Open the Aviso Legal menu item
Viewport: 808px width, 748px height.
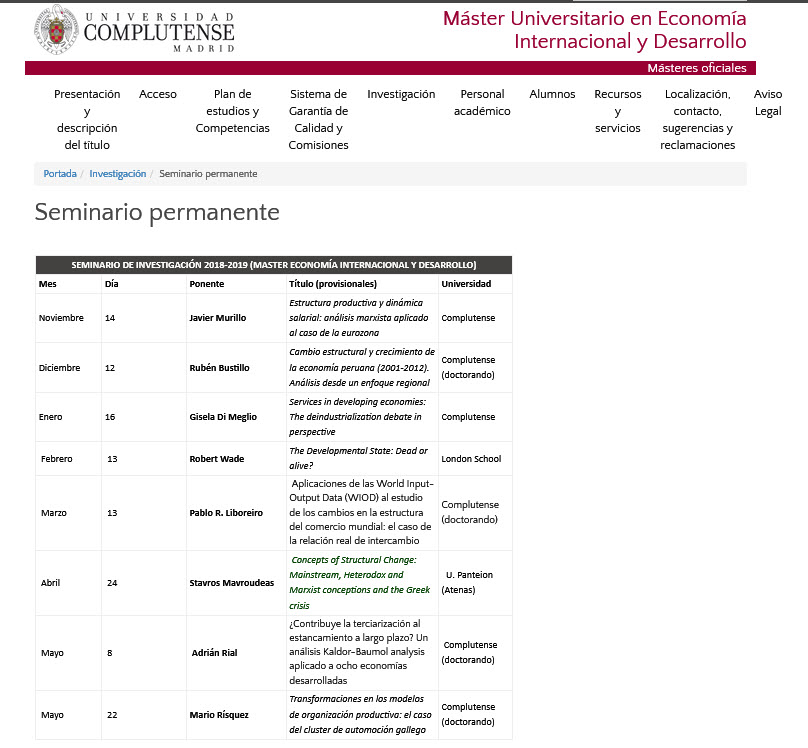click(768, 103)
